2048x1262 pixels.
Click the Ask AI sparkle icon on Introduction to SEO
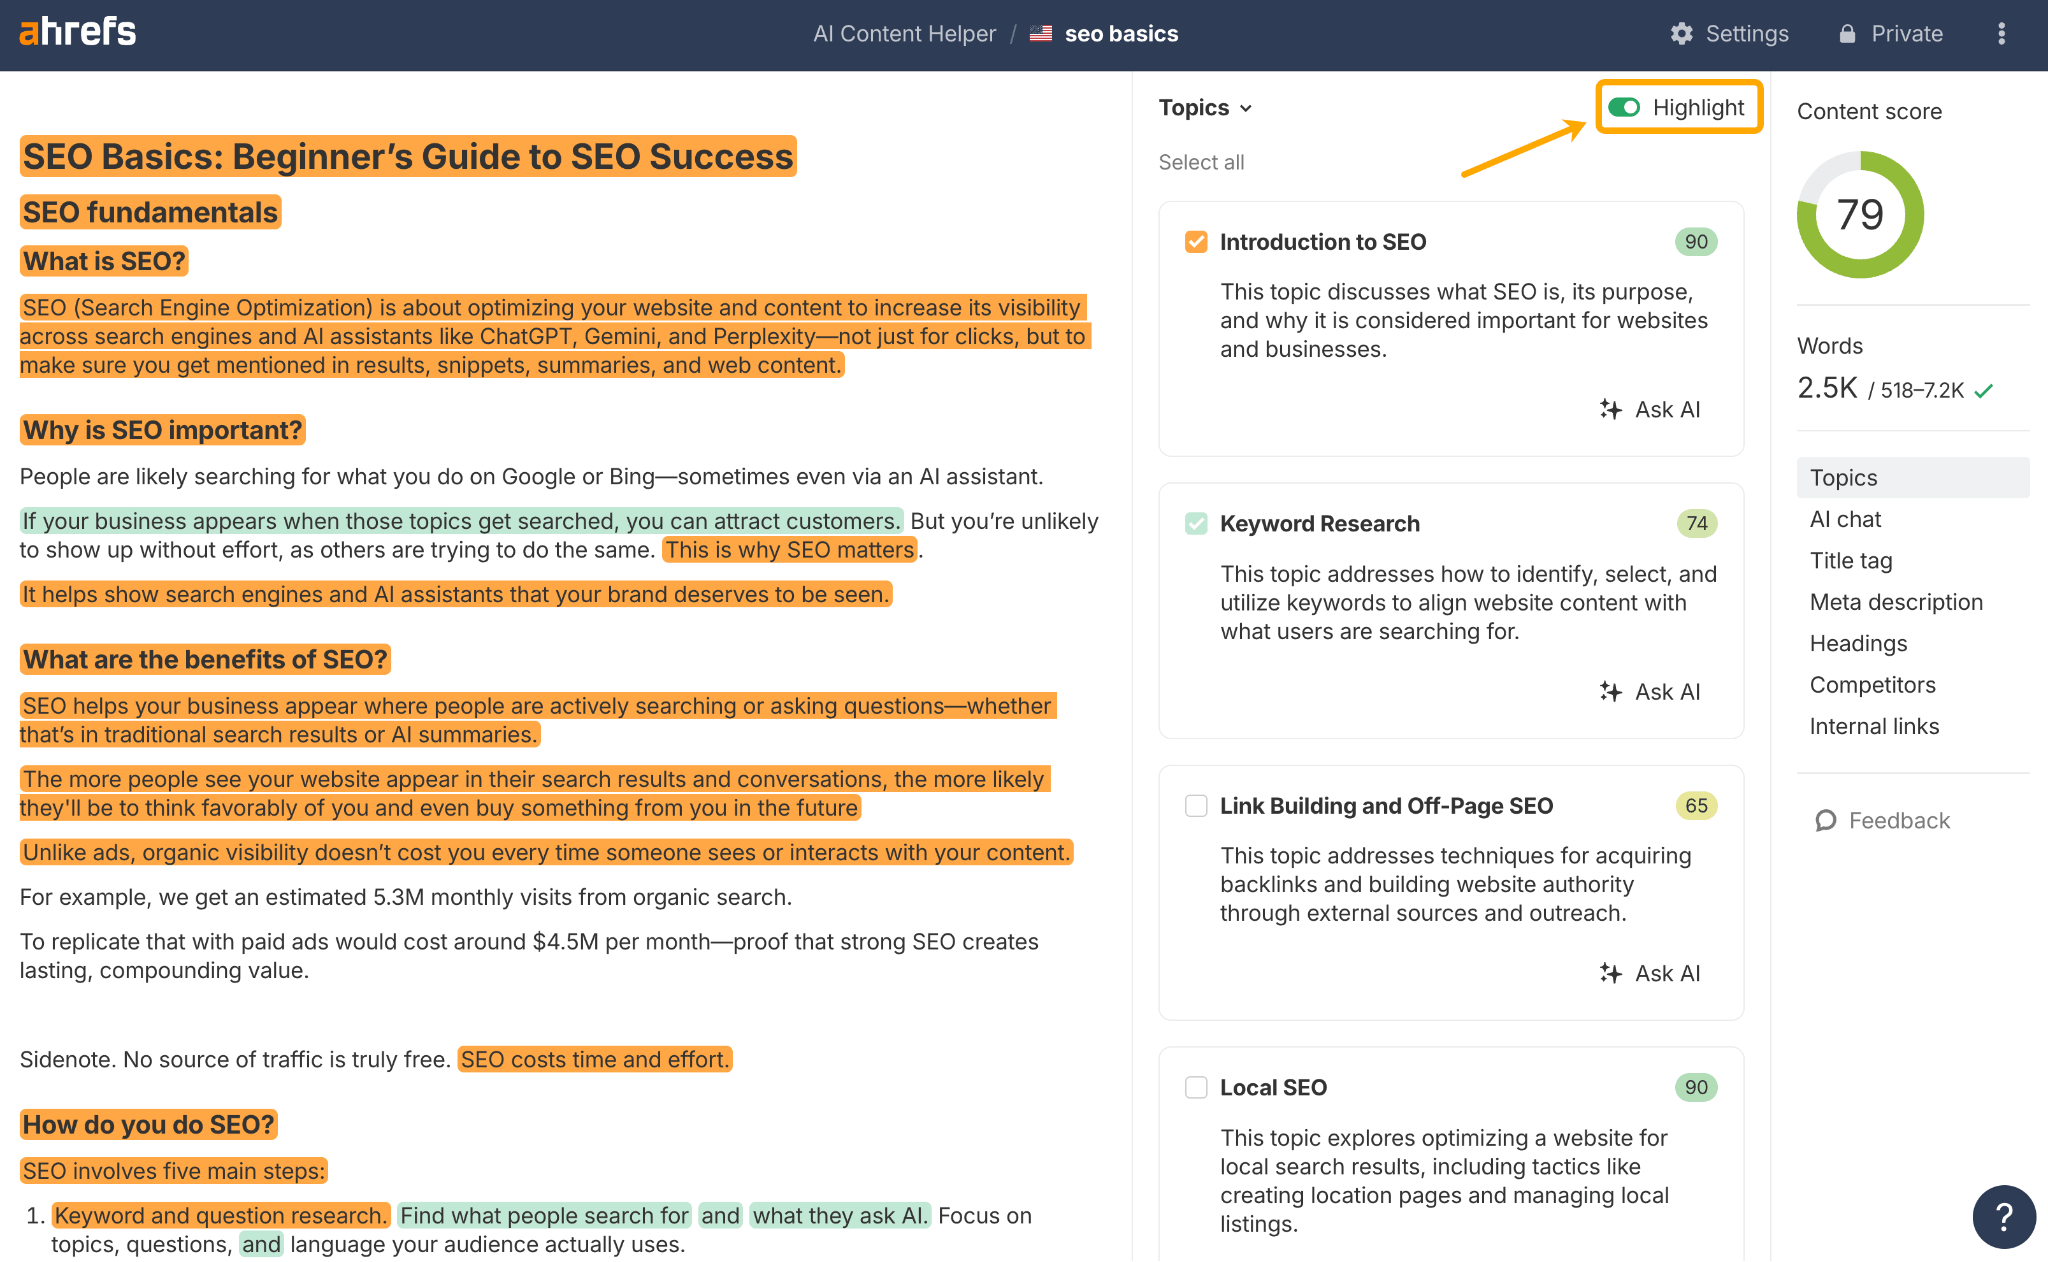[x=1612, y=409]
